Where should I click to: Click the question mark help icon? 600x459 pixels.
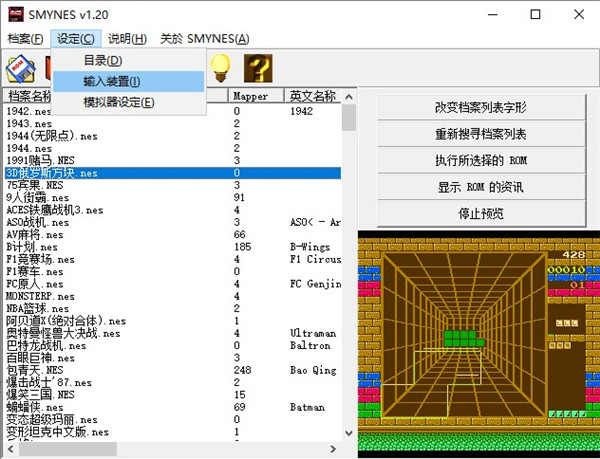click(x=258, y=68)
